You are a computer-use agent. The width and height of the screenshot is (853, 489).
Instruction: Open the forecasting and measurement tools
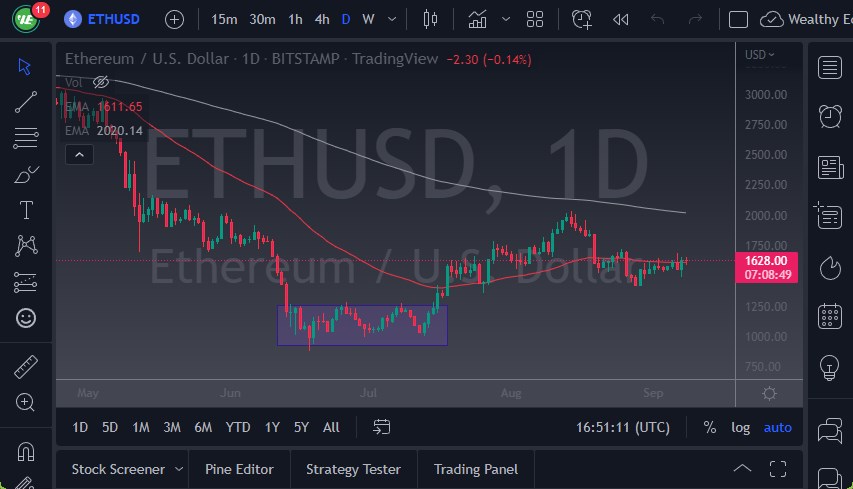[x=26, y=282]
